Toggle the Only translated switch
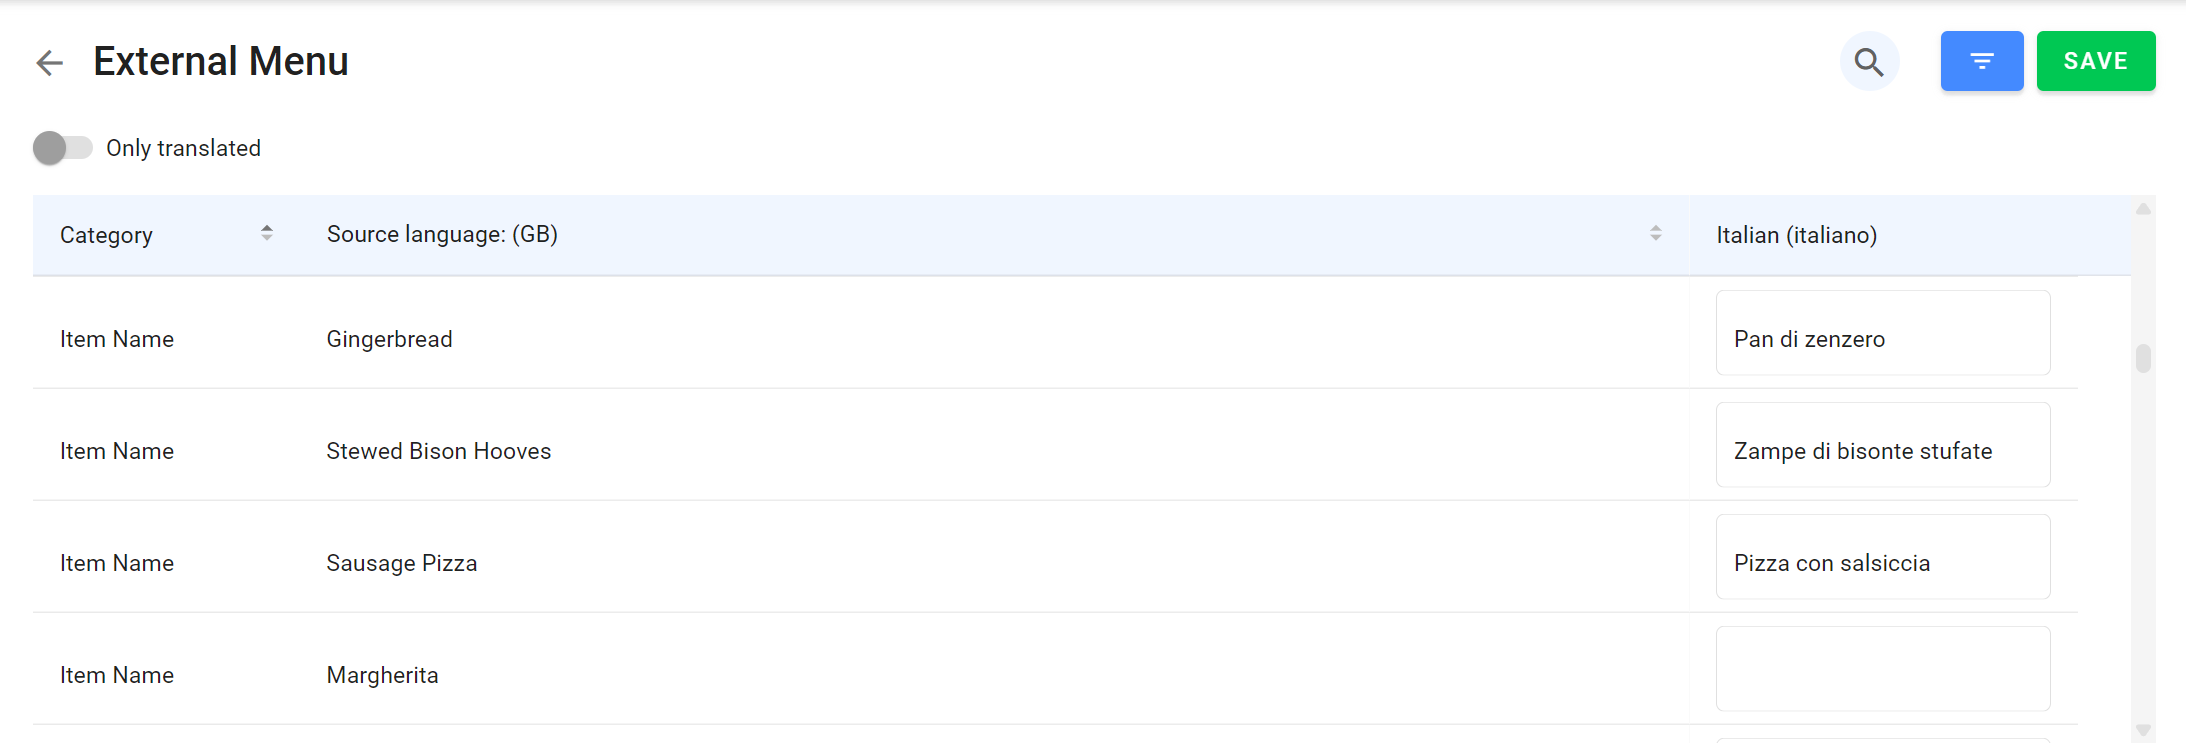The image size is (2186, 743). (x=62, y=148)
